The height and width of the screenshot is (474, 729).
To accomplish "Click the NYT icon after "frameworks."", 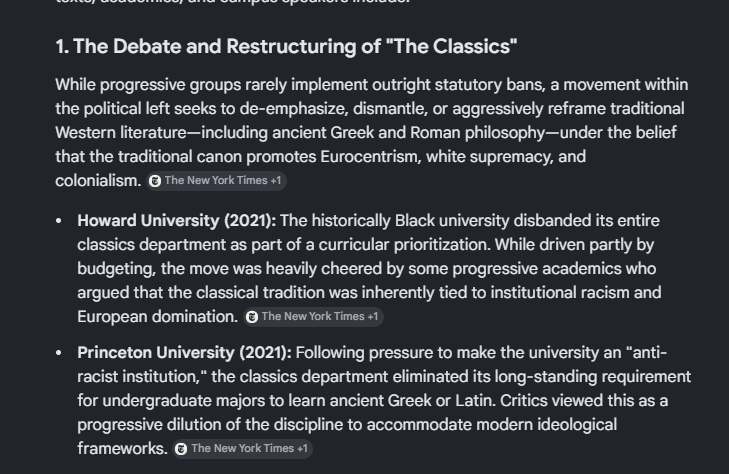I will point(181,449).
